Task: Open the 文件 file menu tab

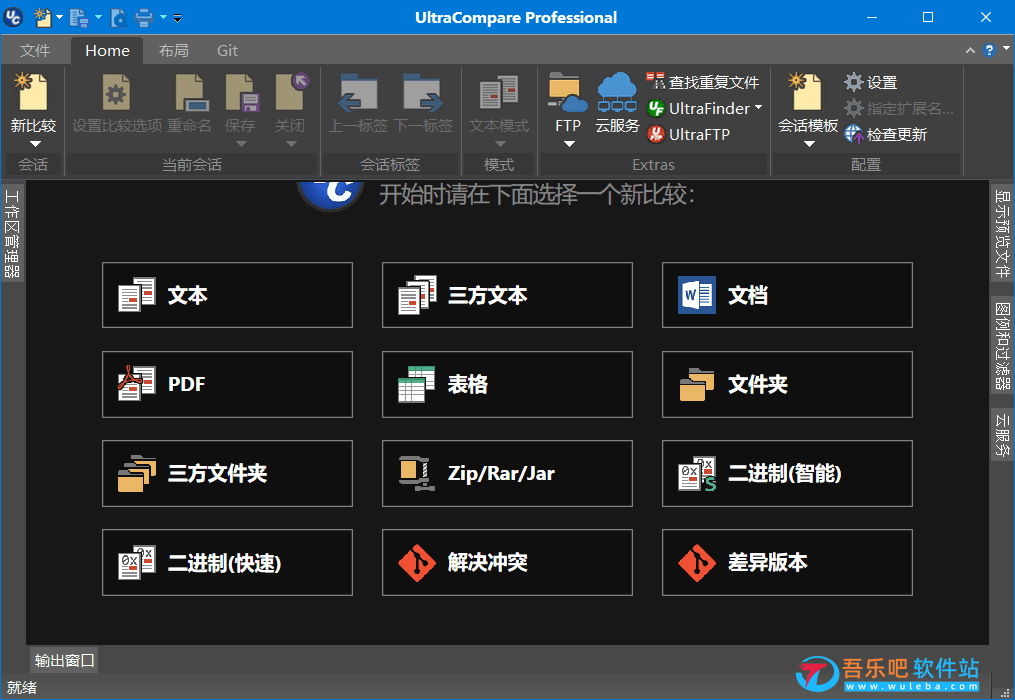Action: click(34, 51)
